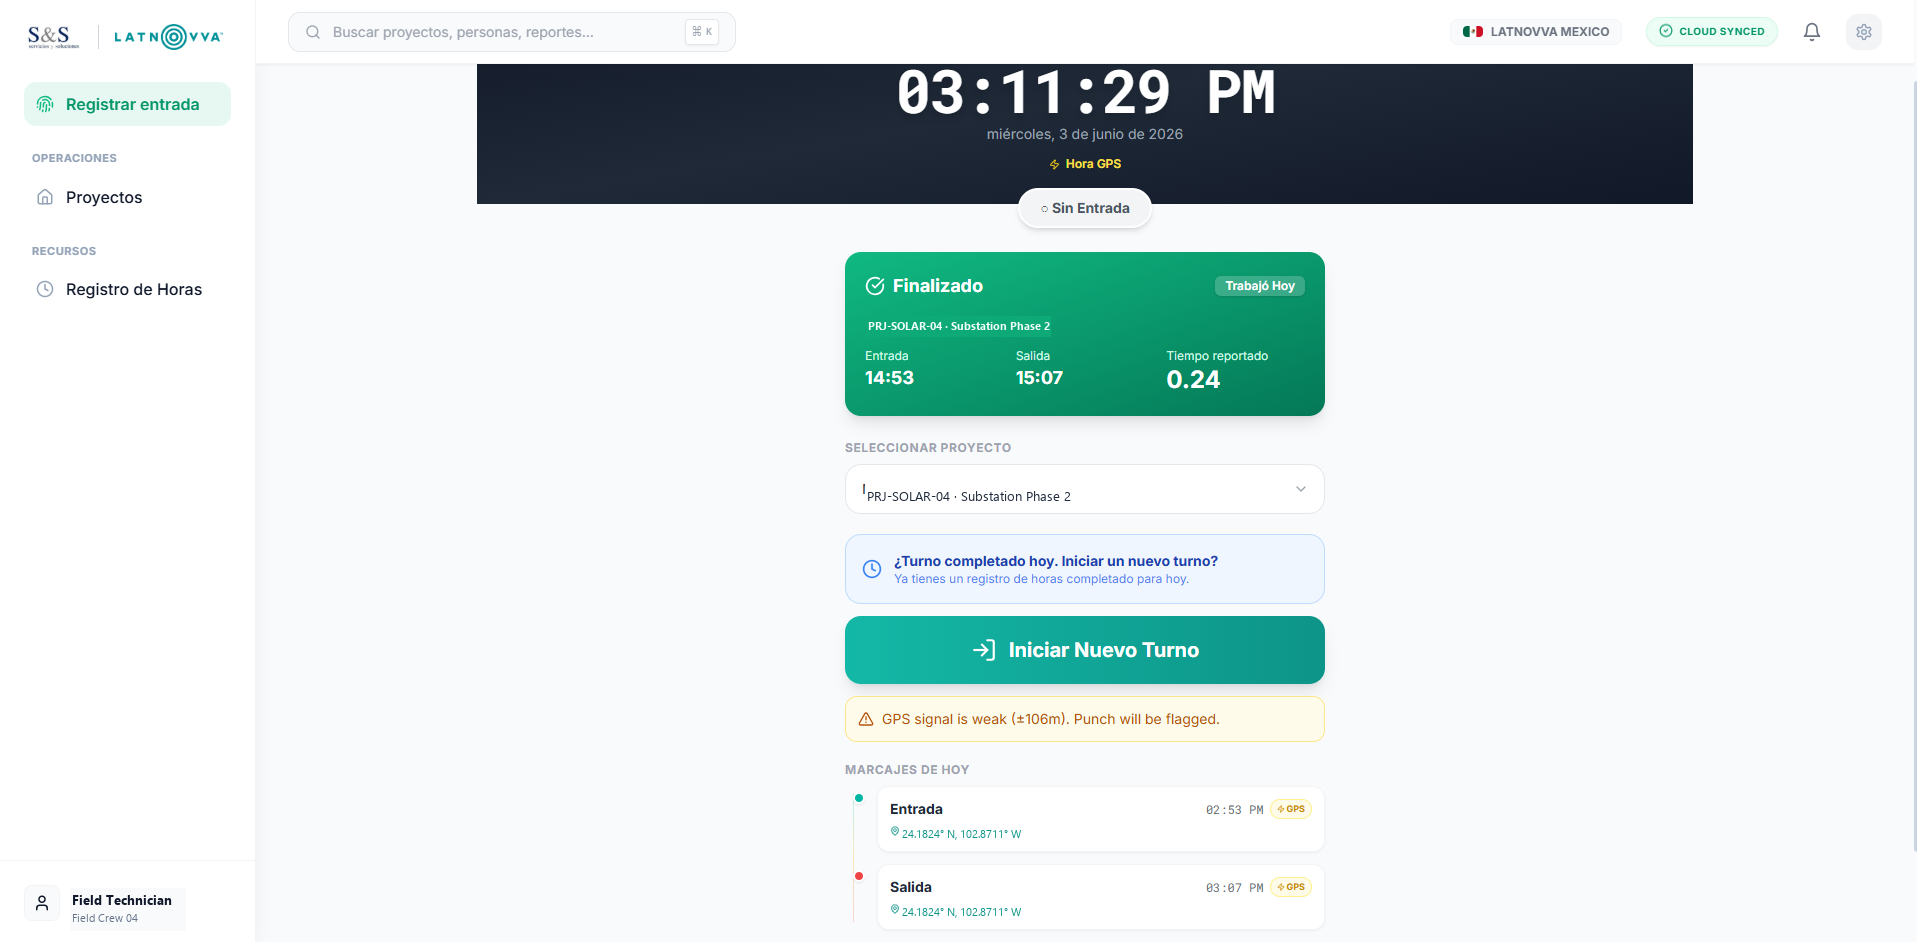
Task: Click the Tiempo reportado value 0.24
Action: [x=1193, y=380]
